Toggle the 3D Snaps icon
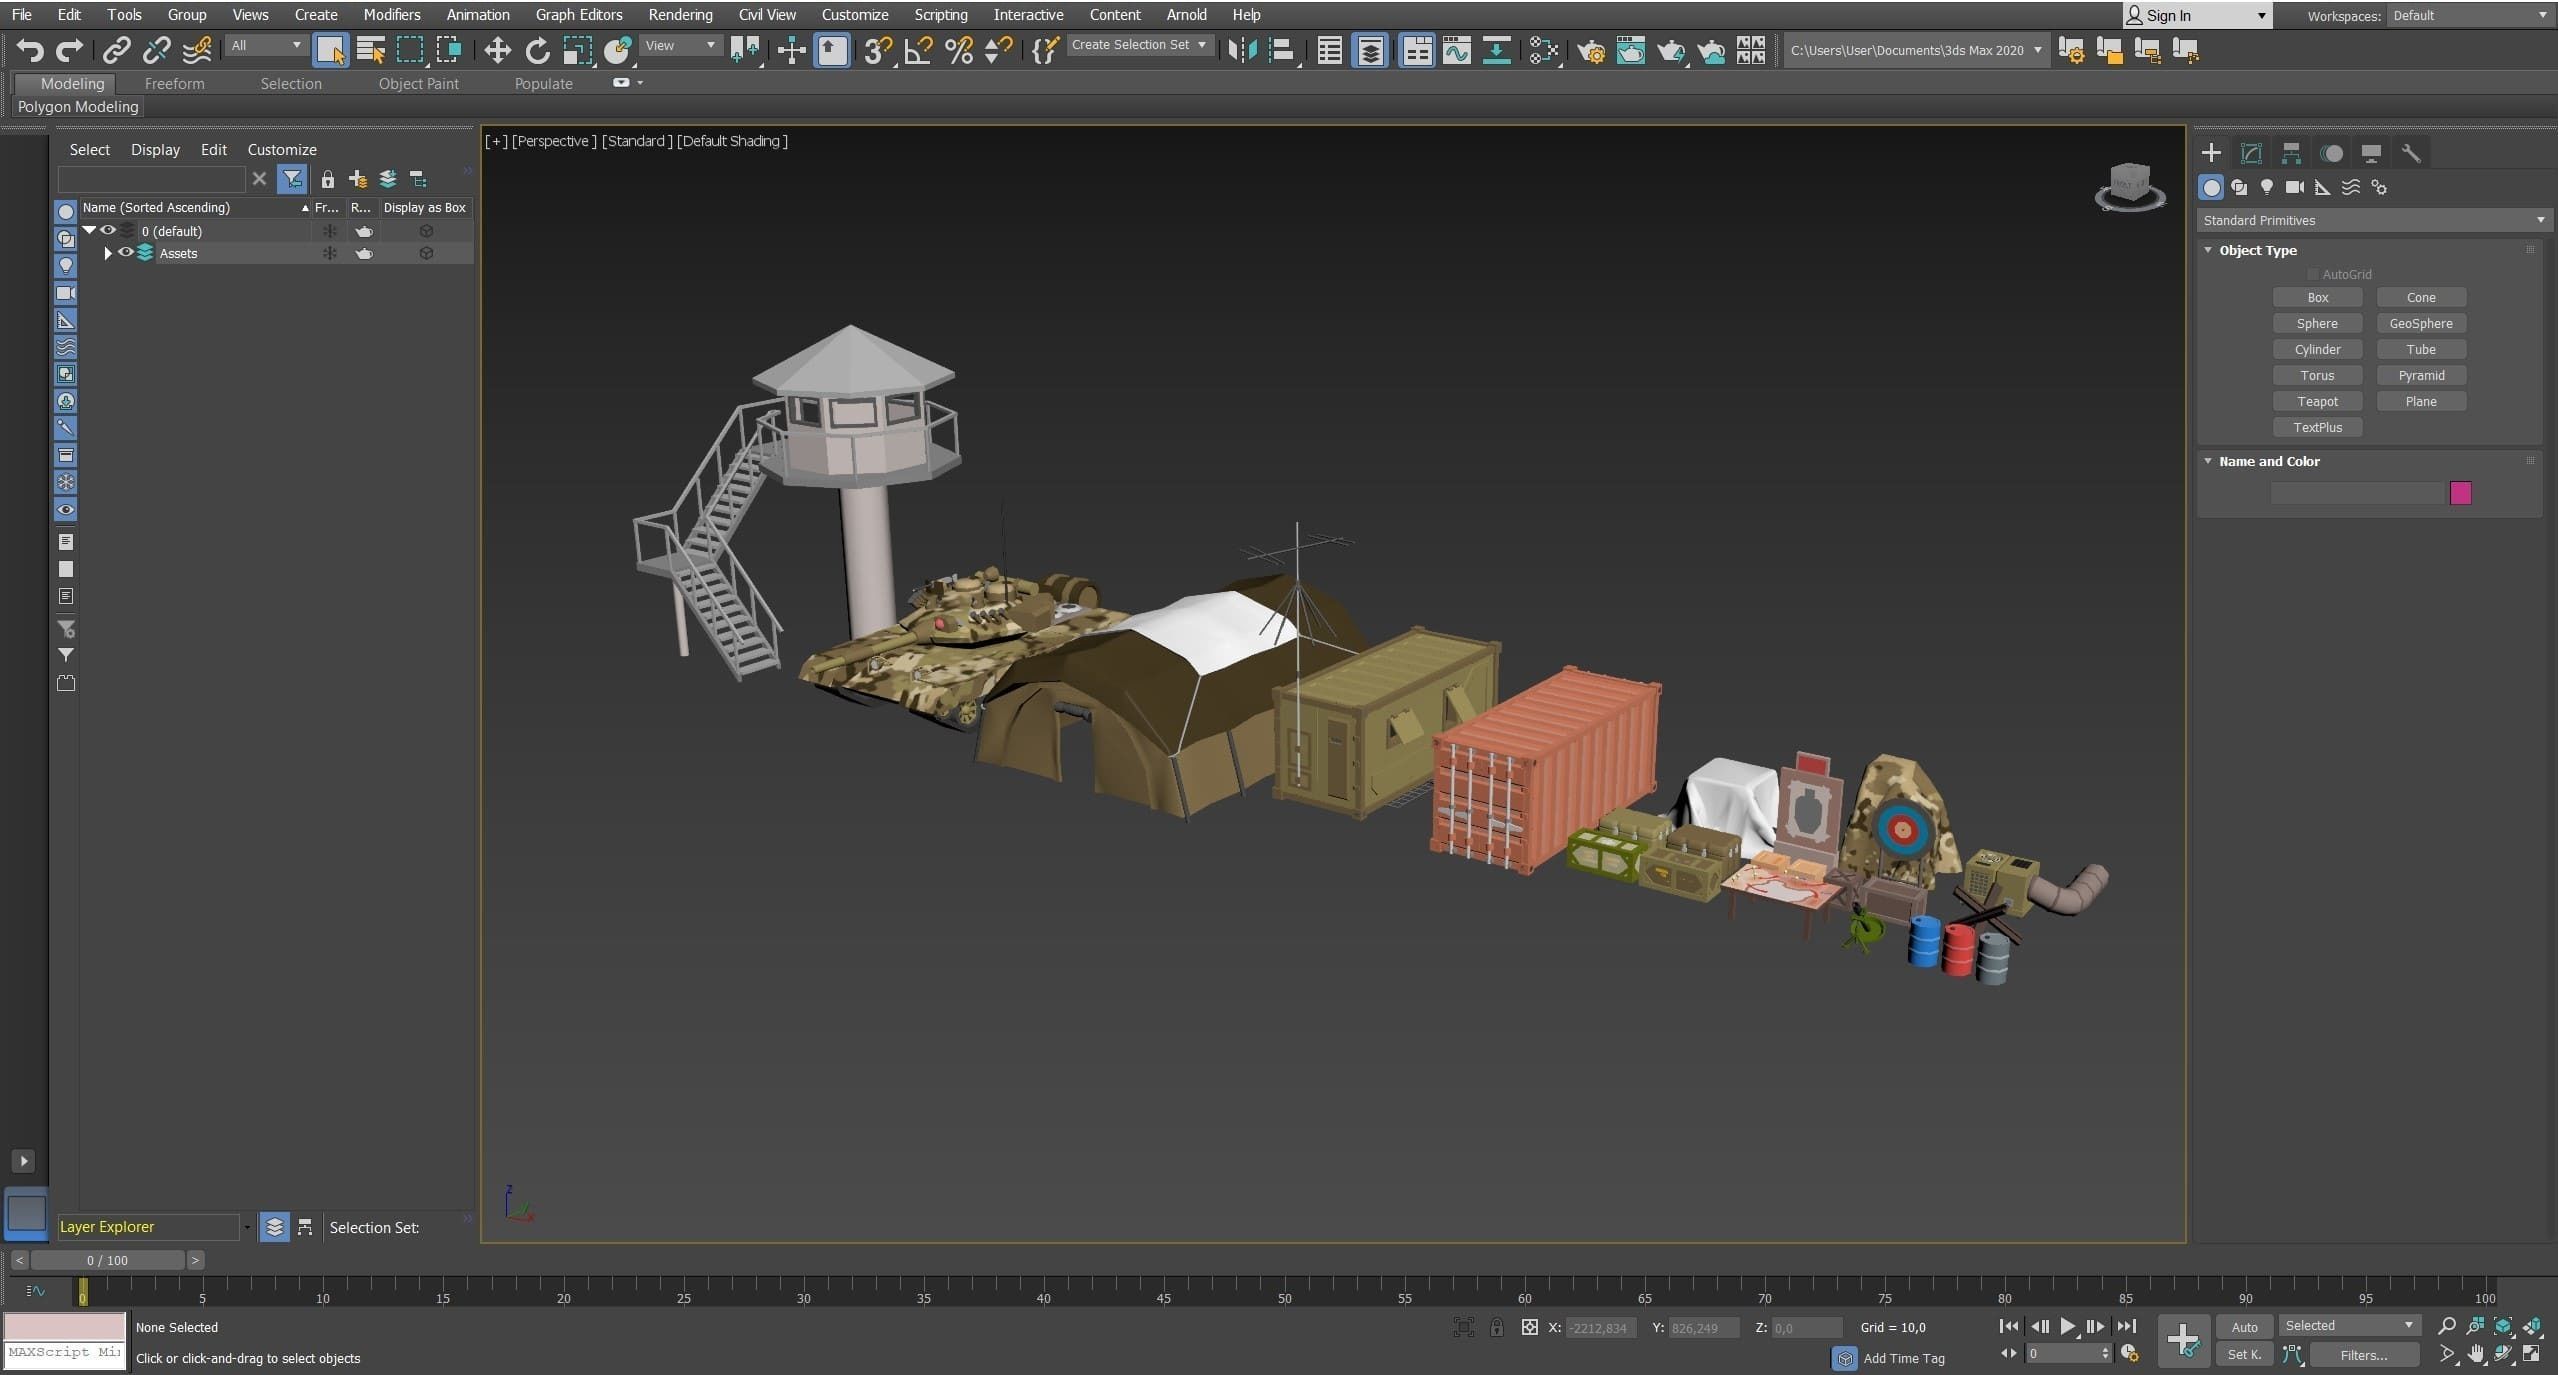This screenshot has width=2558, height=1375. [x=878, y=50]
